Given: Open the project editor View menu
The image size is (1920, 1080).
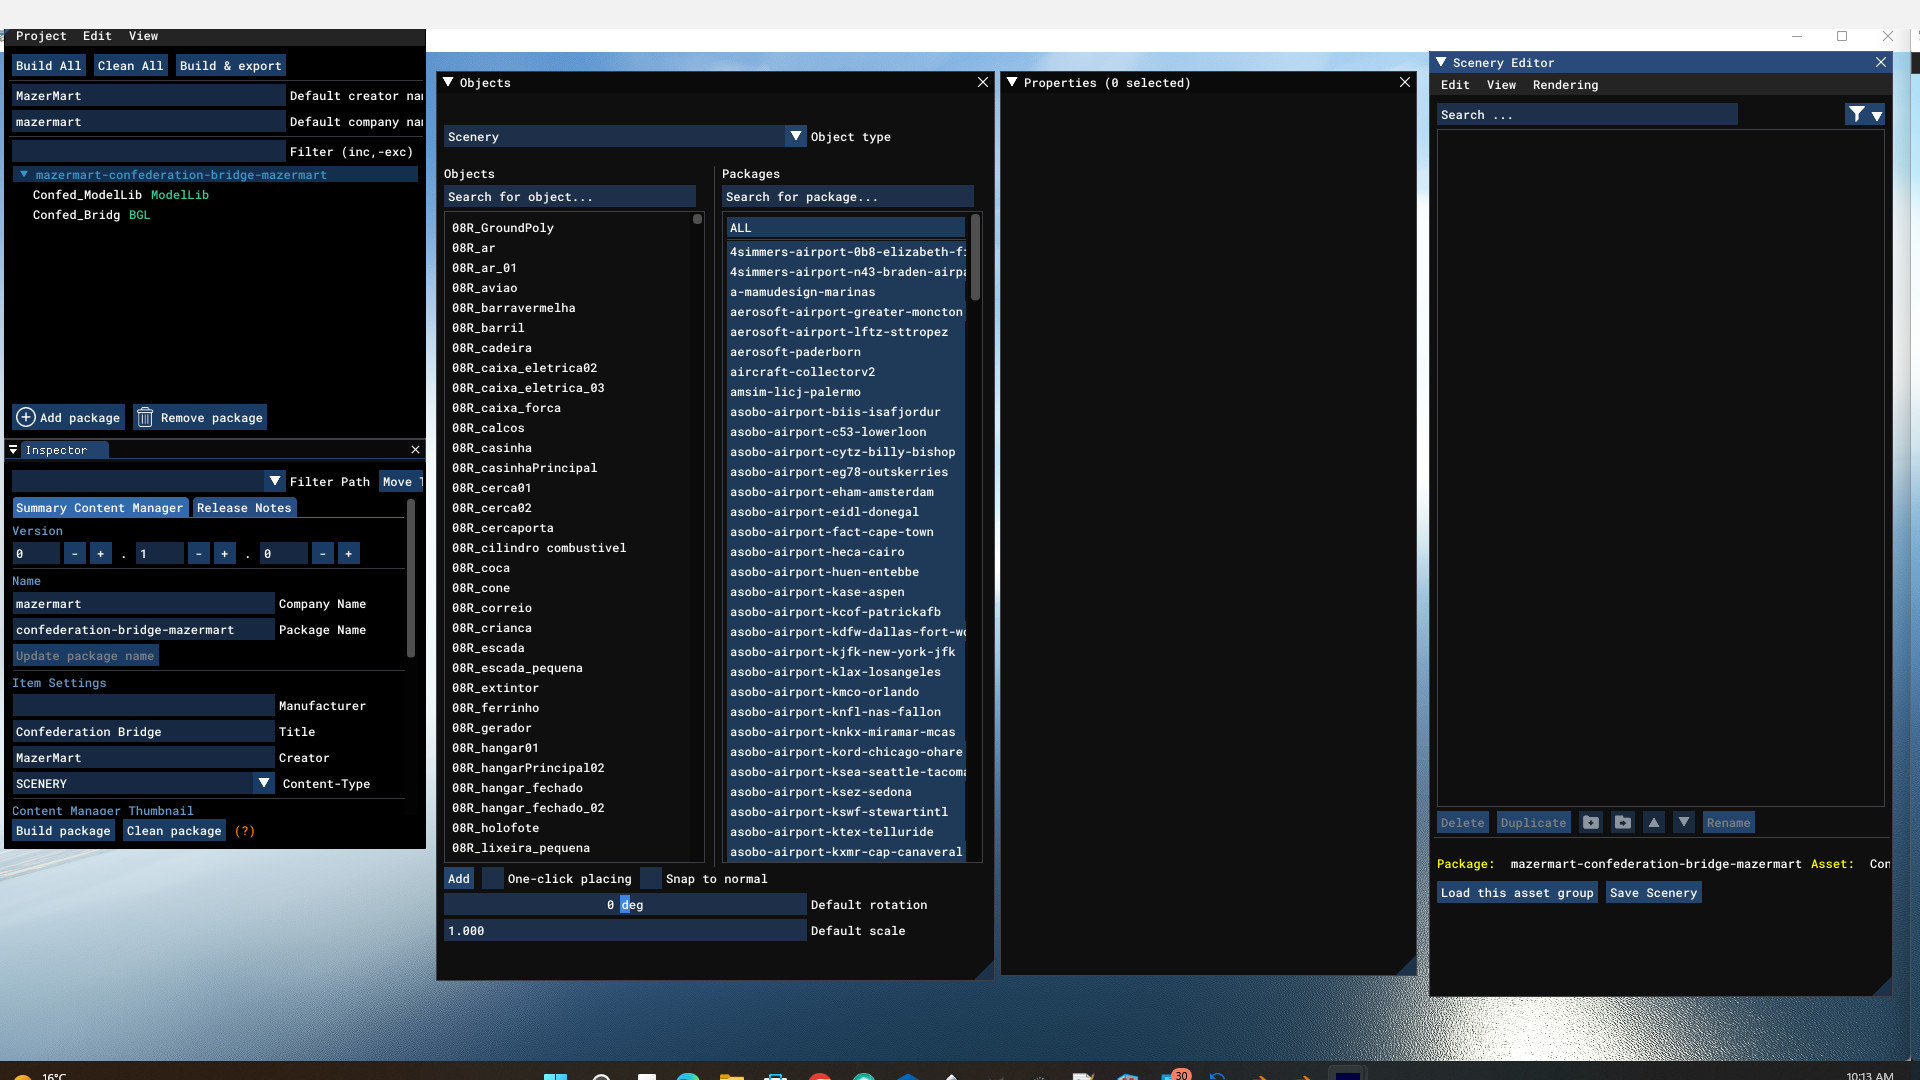Looking at the screenshot, I should coord(143,36).
